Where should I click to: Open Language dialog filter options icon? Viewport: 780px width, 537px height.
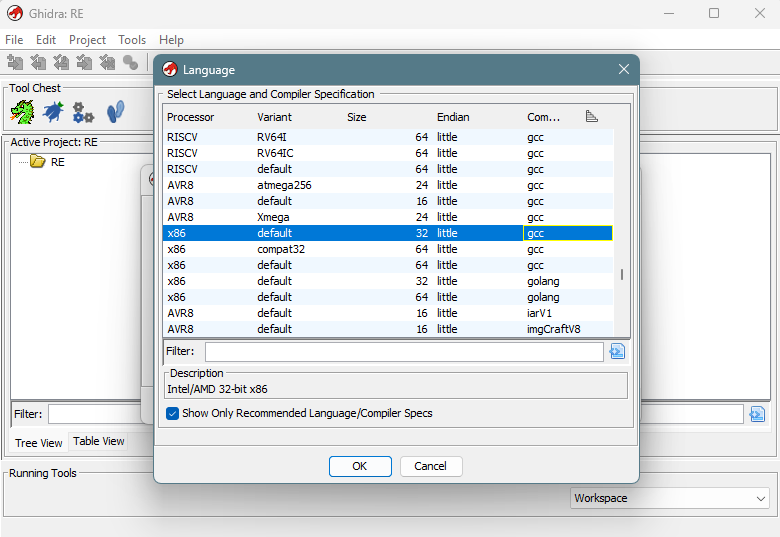[x=617, y=352]
